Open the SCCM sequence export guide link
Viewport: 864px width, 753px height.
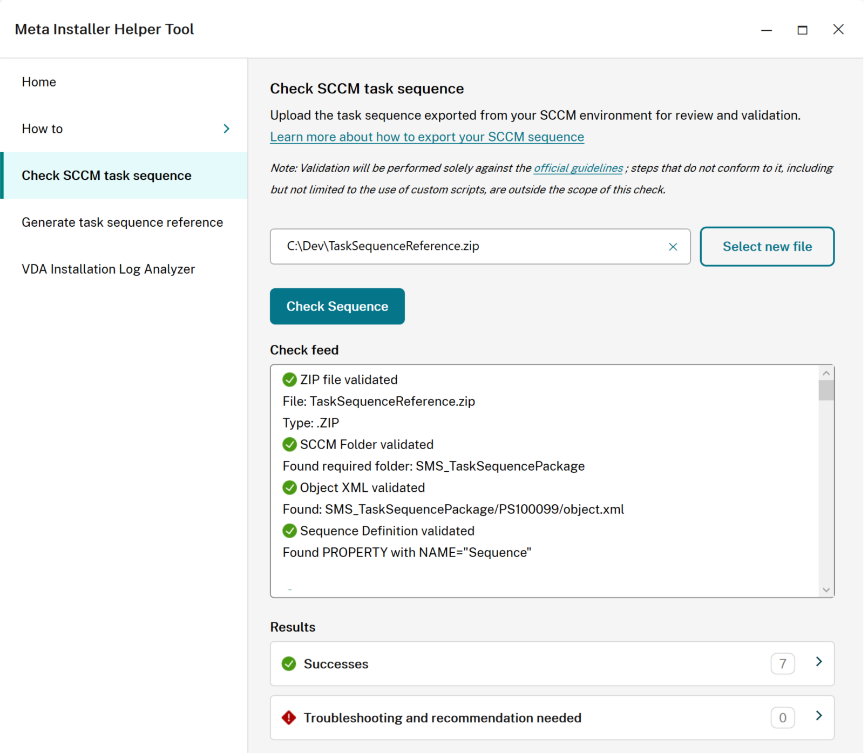(426, 136)
